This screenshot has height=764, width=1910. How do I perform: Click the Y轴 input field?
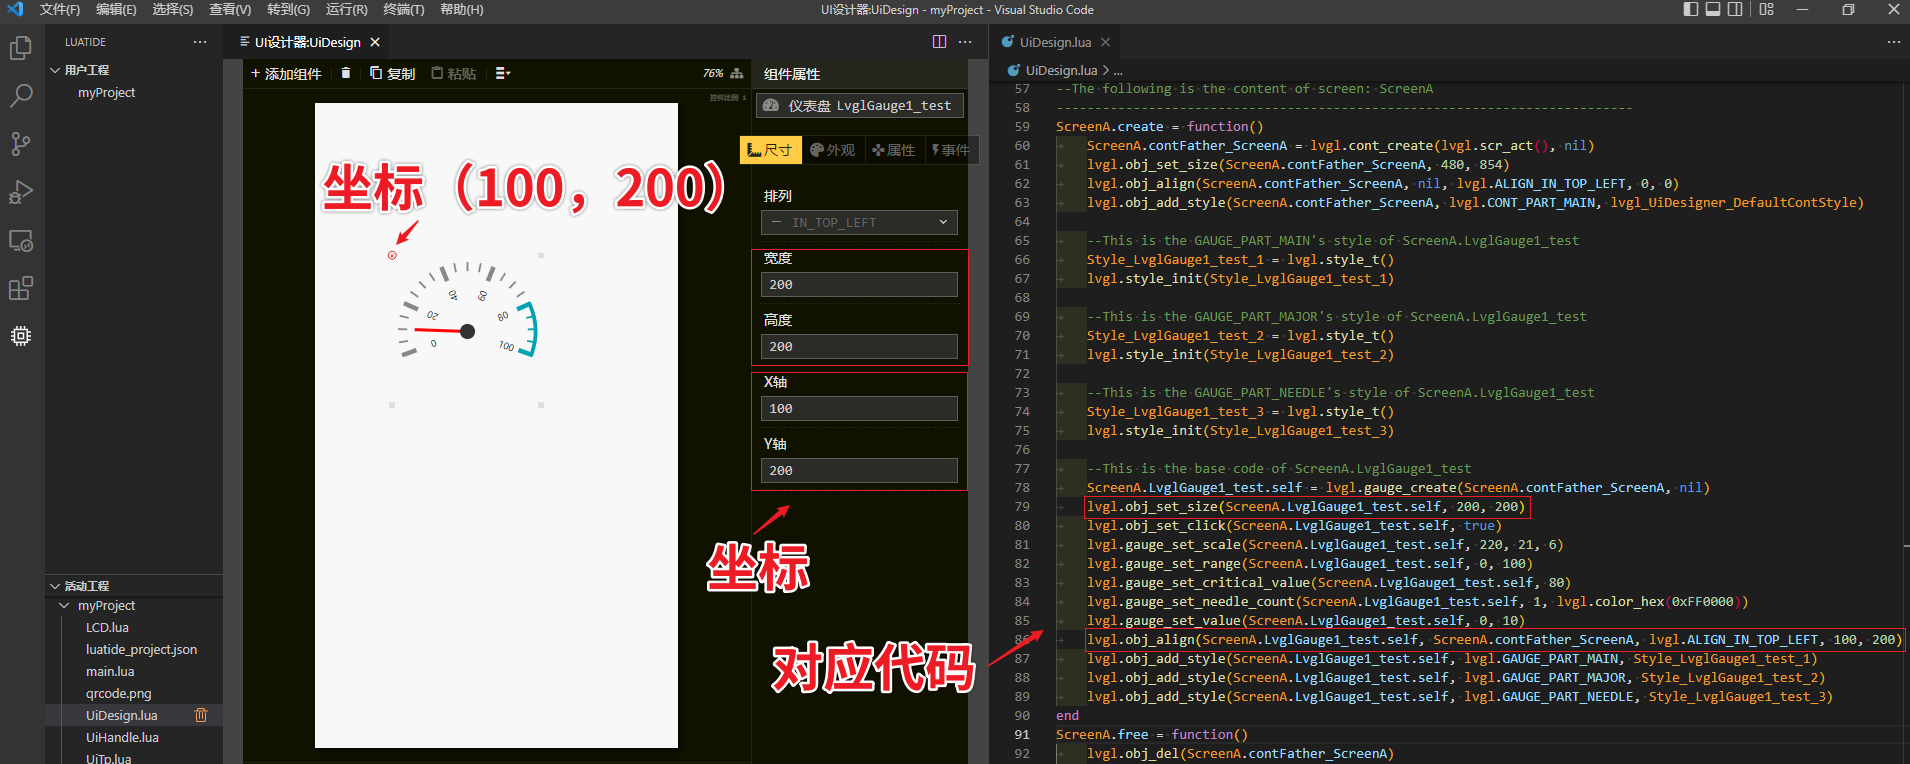[x=859, y=470]
